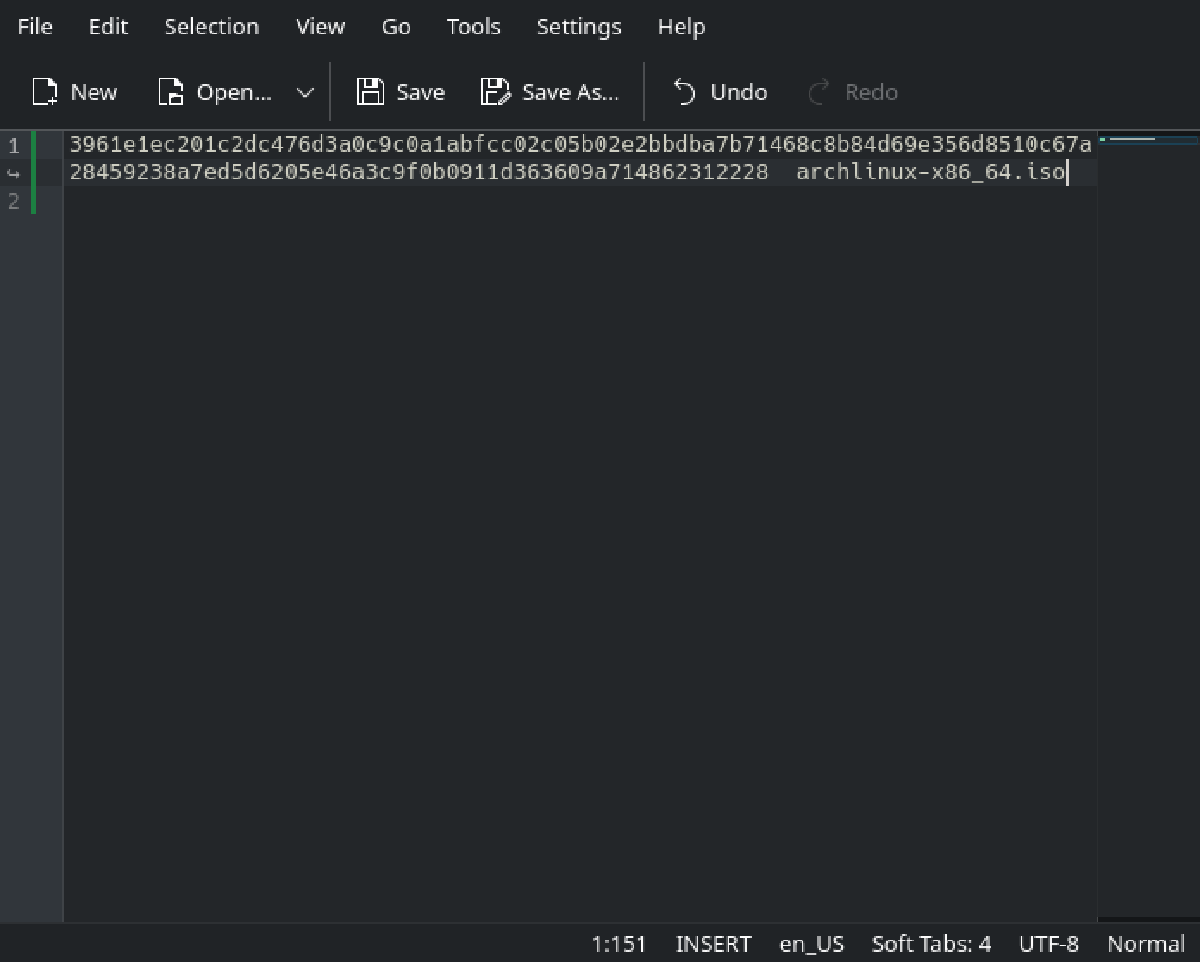Viewport: 1200px width, 962px height.
Task: Click the Save floppy disk icon
Action: (370, 93)
